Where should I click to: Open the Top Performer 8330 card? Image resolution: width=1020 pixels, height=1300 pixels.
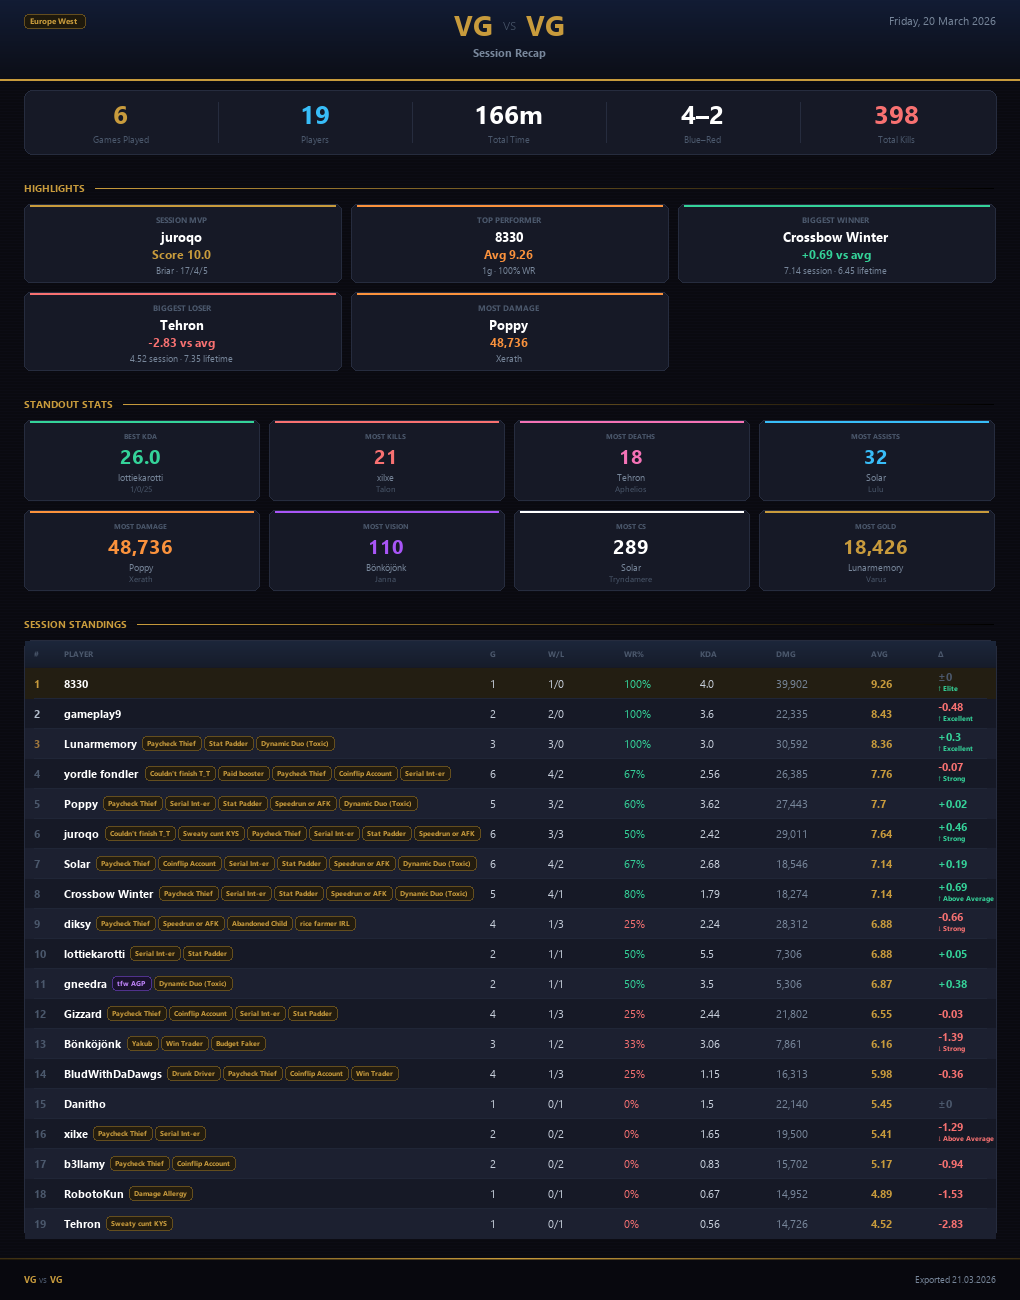coord(509,244)
